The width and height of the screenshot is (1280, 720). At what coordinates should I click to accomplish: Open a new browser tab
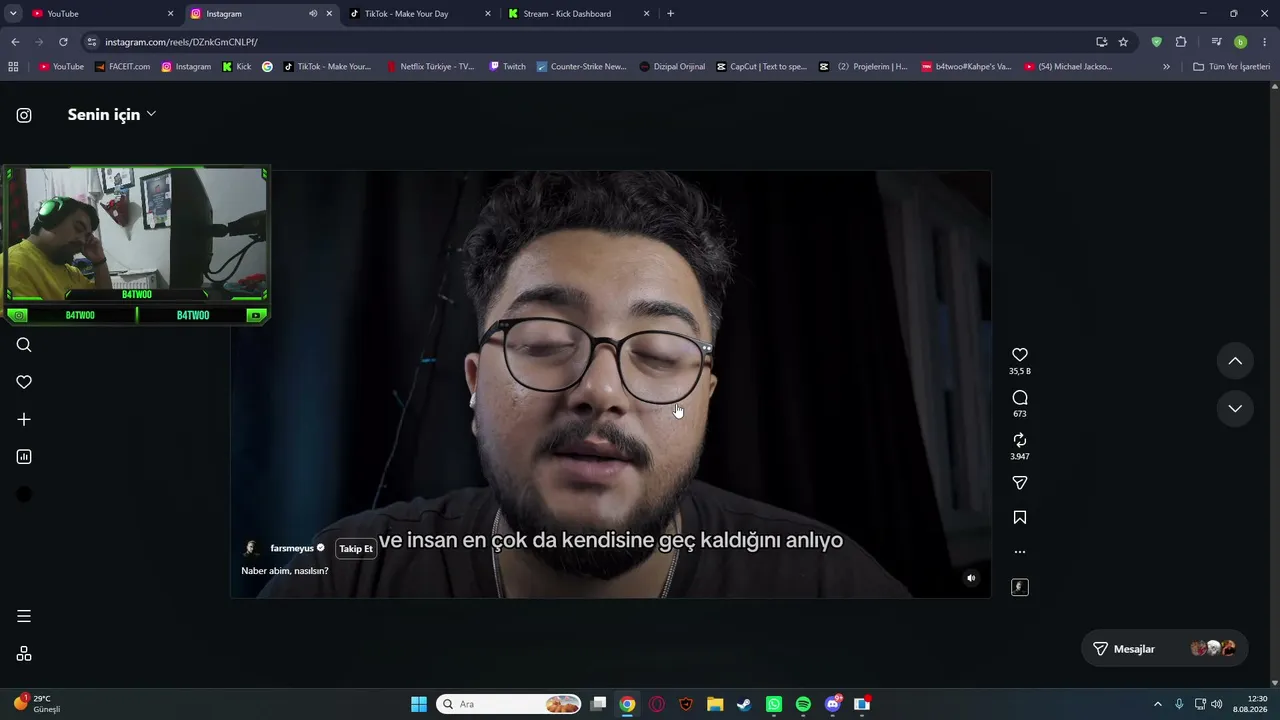(670, 14)
